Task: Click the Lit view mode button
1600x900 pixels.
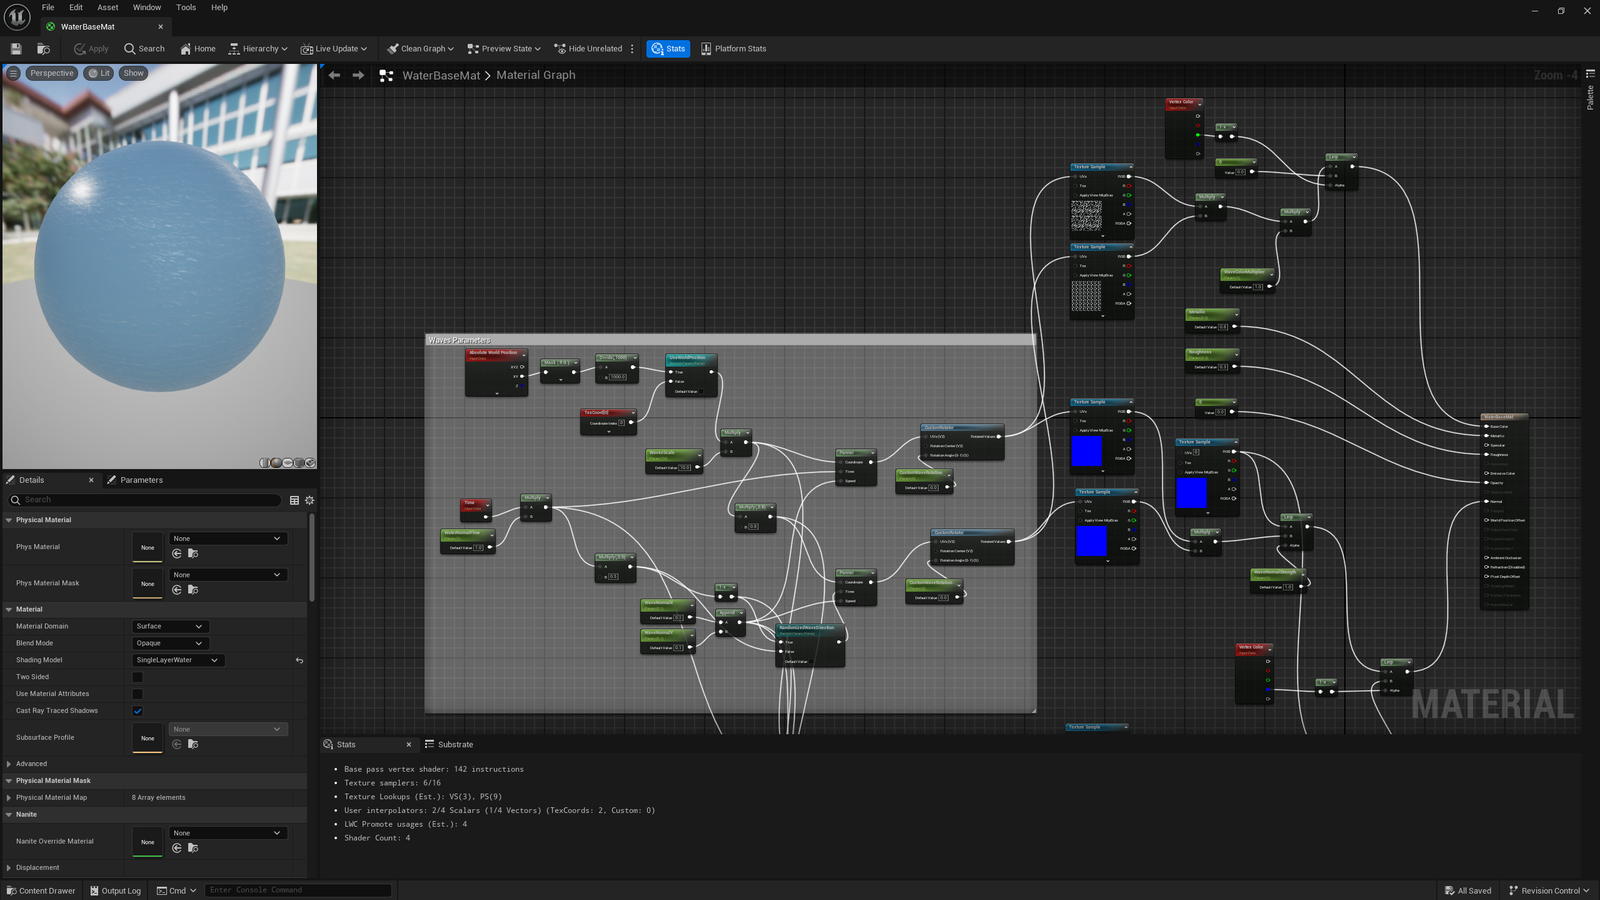Action: (x=99, y=73)
